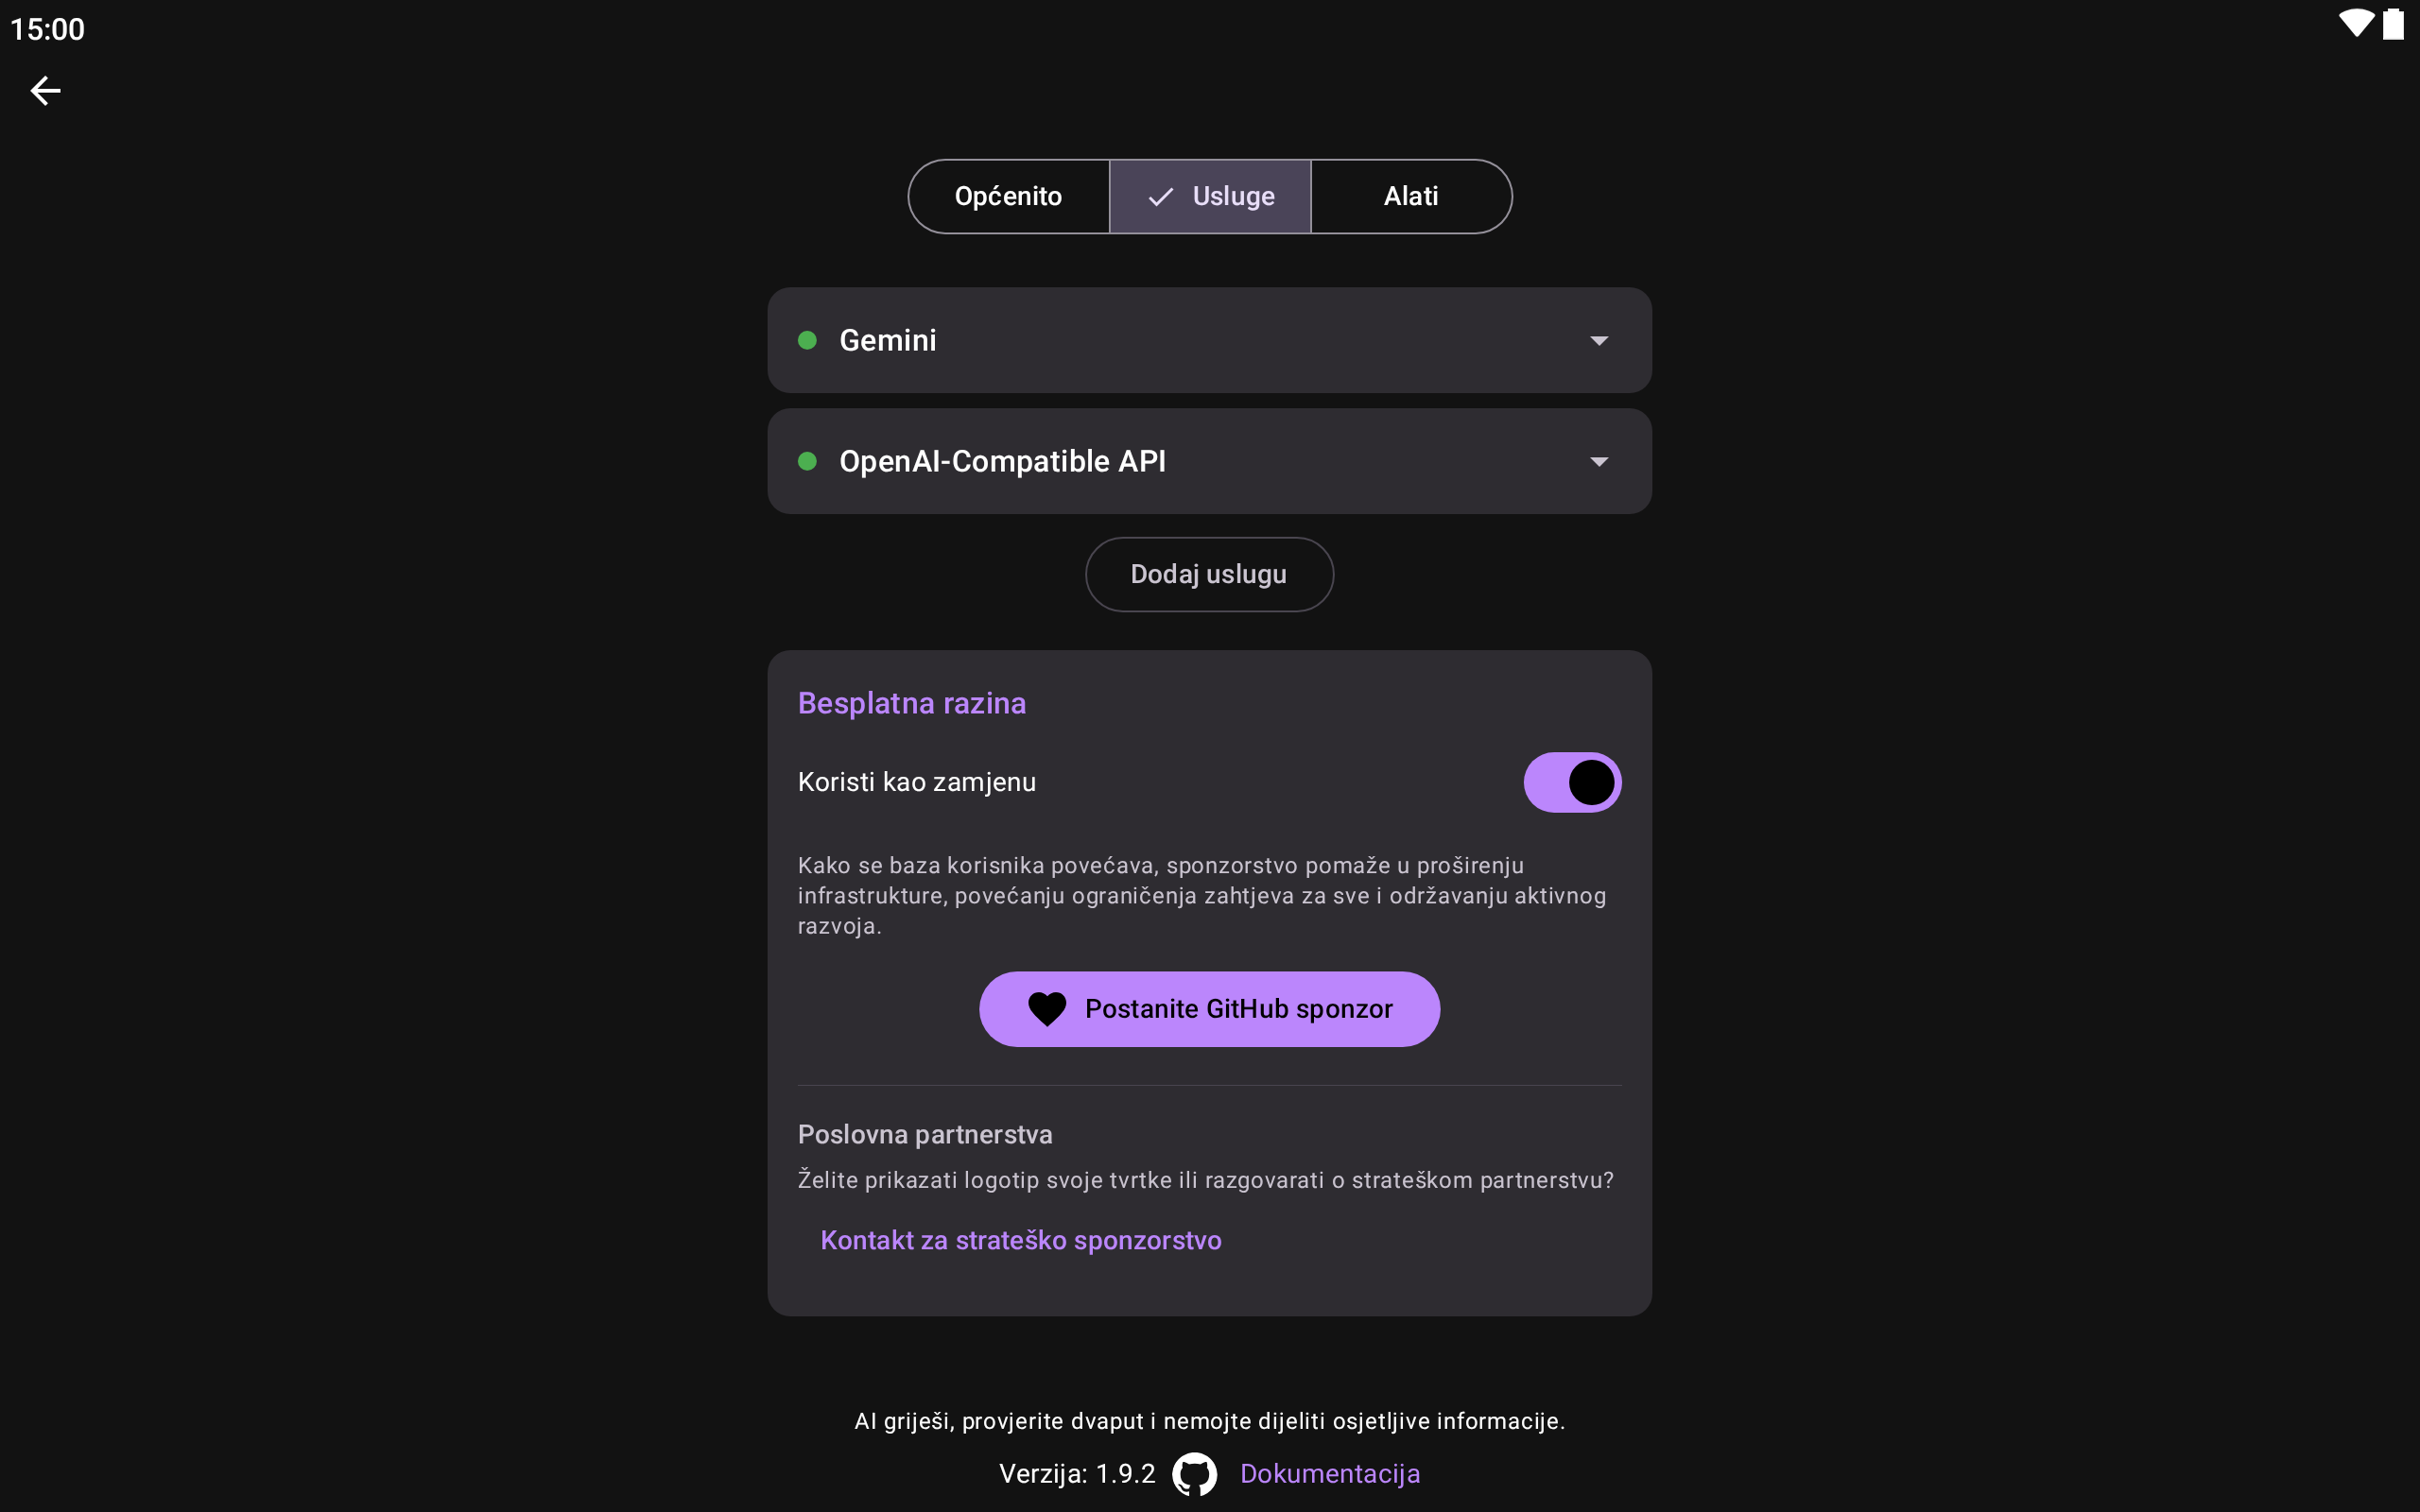Open Kontakt za strateško sponzorstvo link
The height and width of the screenshot is (1512, 2420).
click(1020, 1240)
